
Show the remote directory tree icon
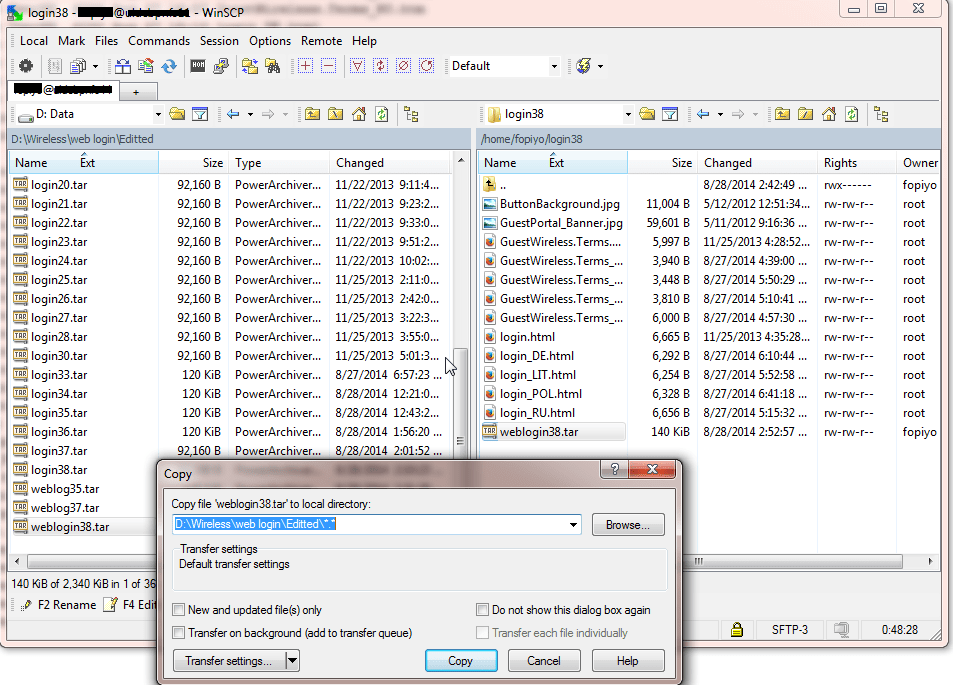881,114
